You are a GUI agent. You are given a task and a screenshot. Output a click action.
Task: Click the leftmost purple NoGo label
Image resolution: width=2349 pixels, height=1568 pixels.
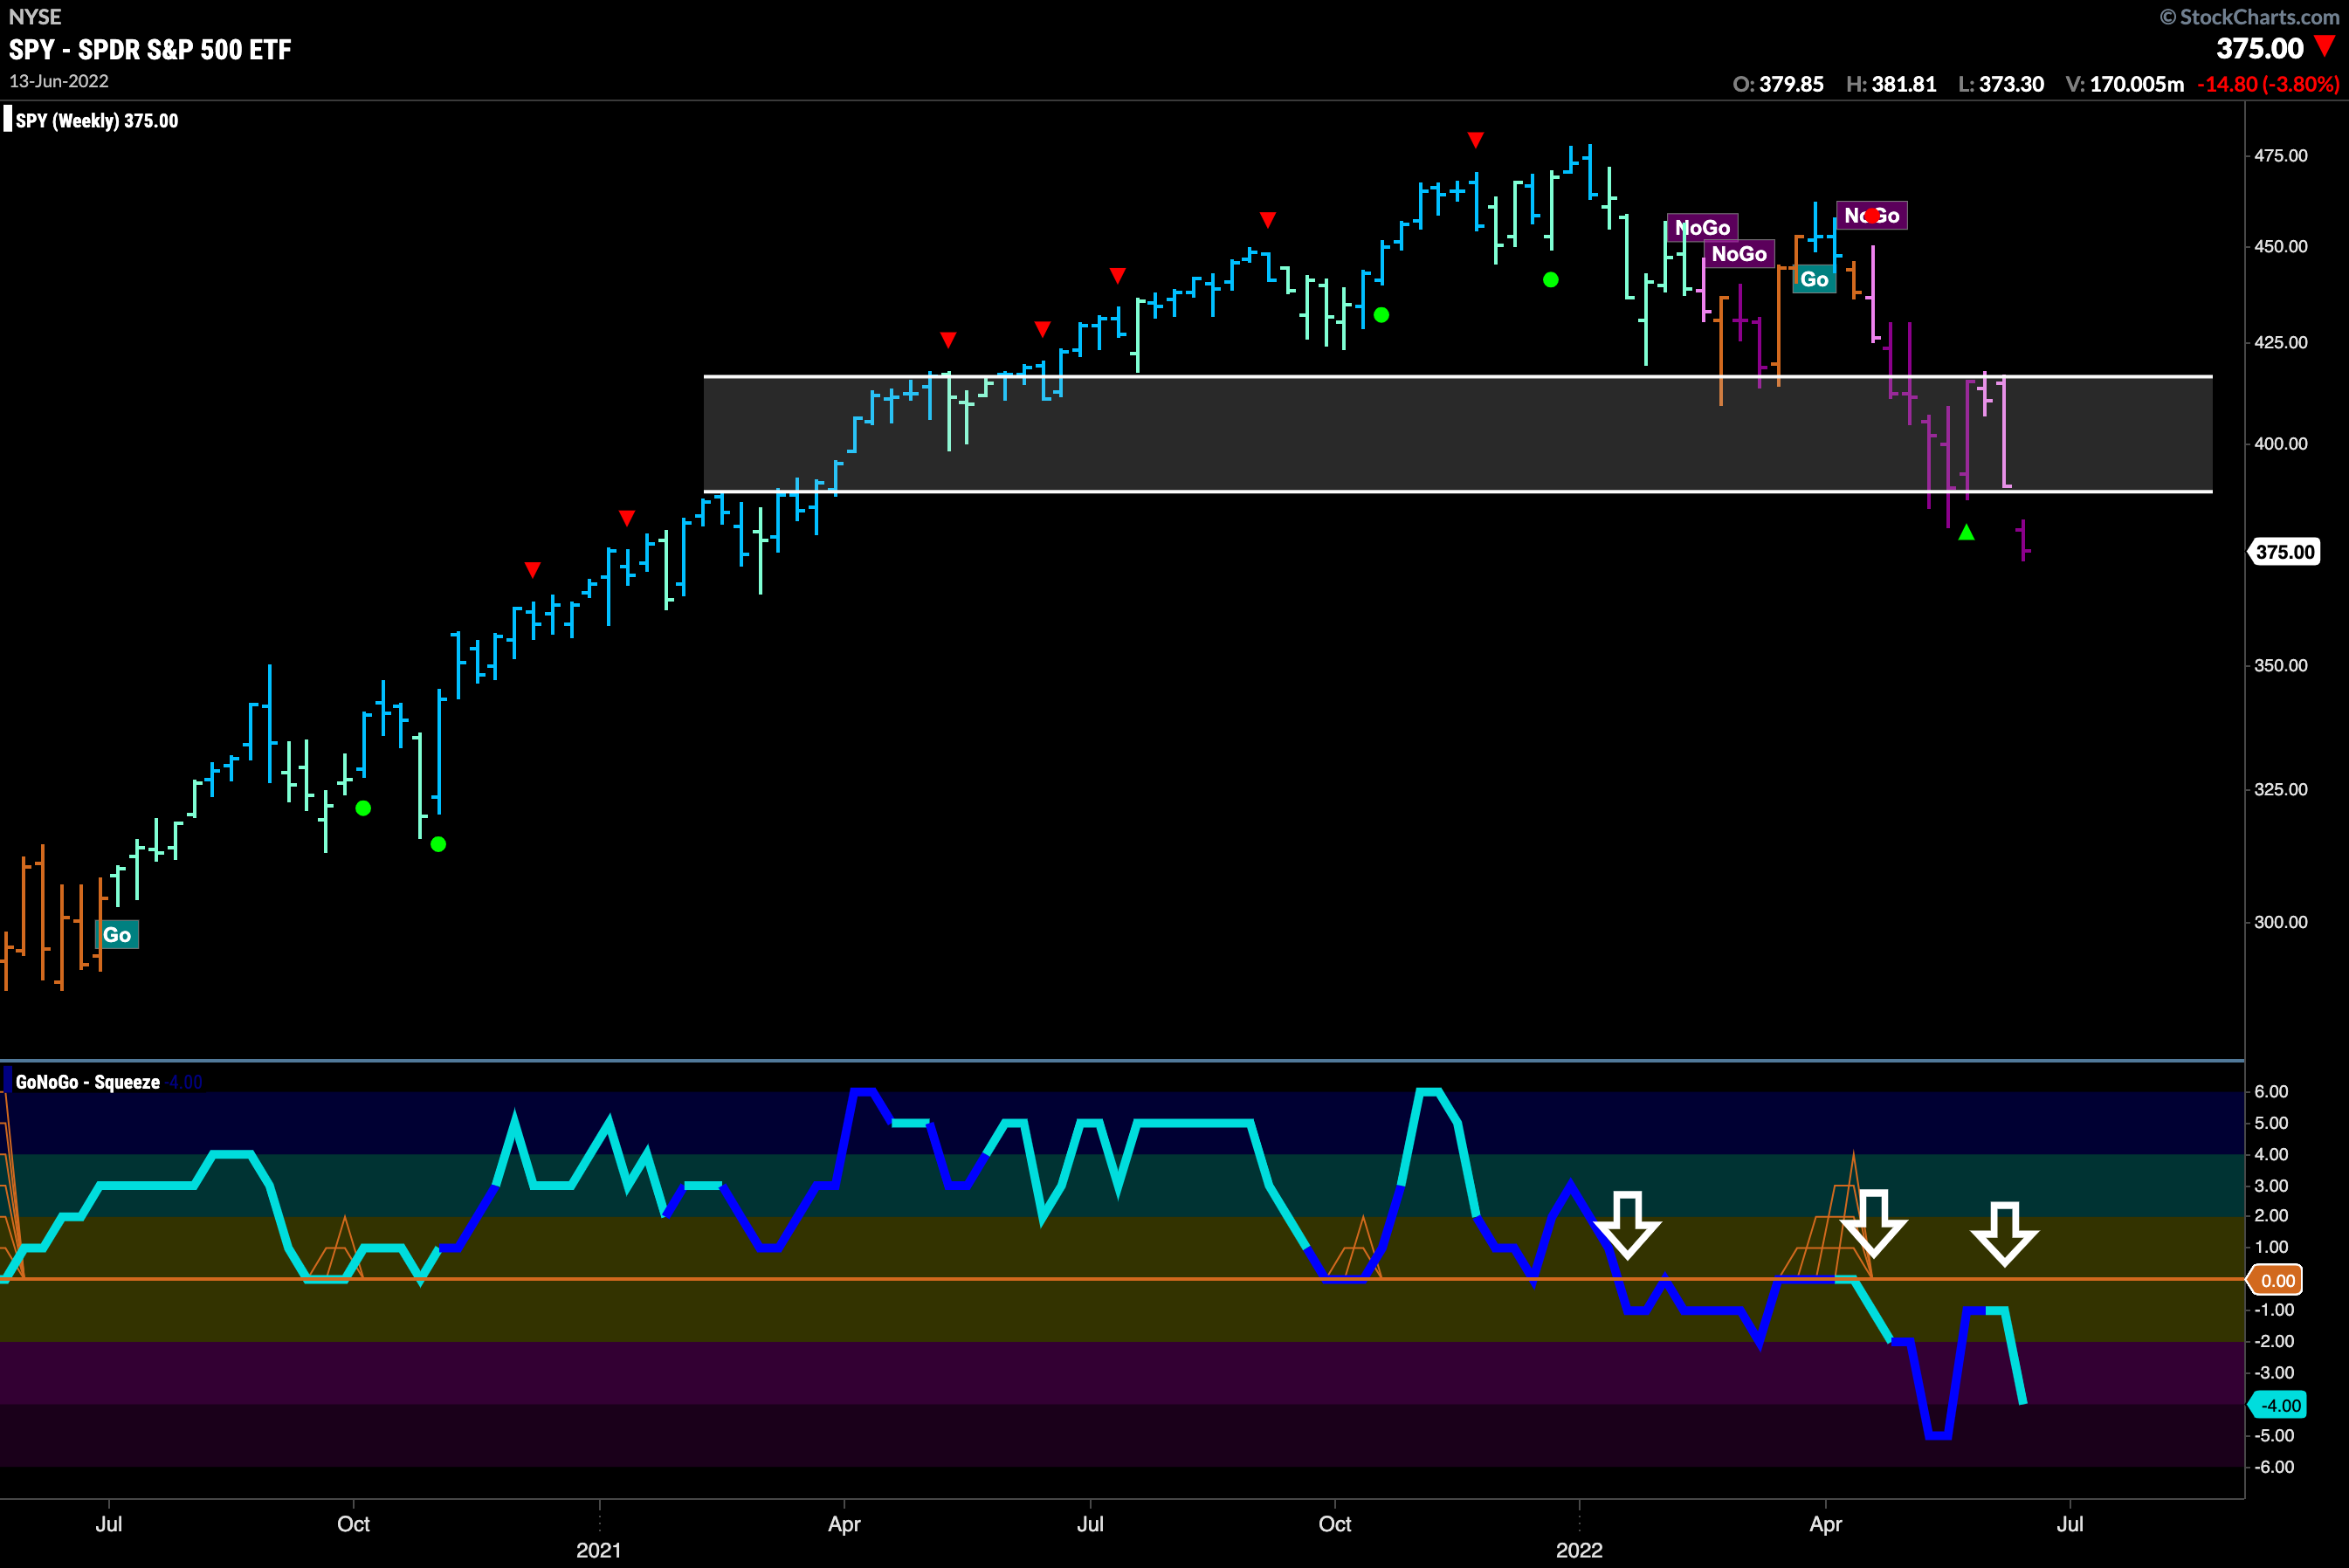click(1702, 228)
